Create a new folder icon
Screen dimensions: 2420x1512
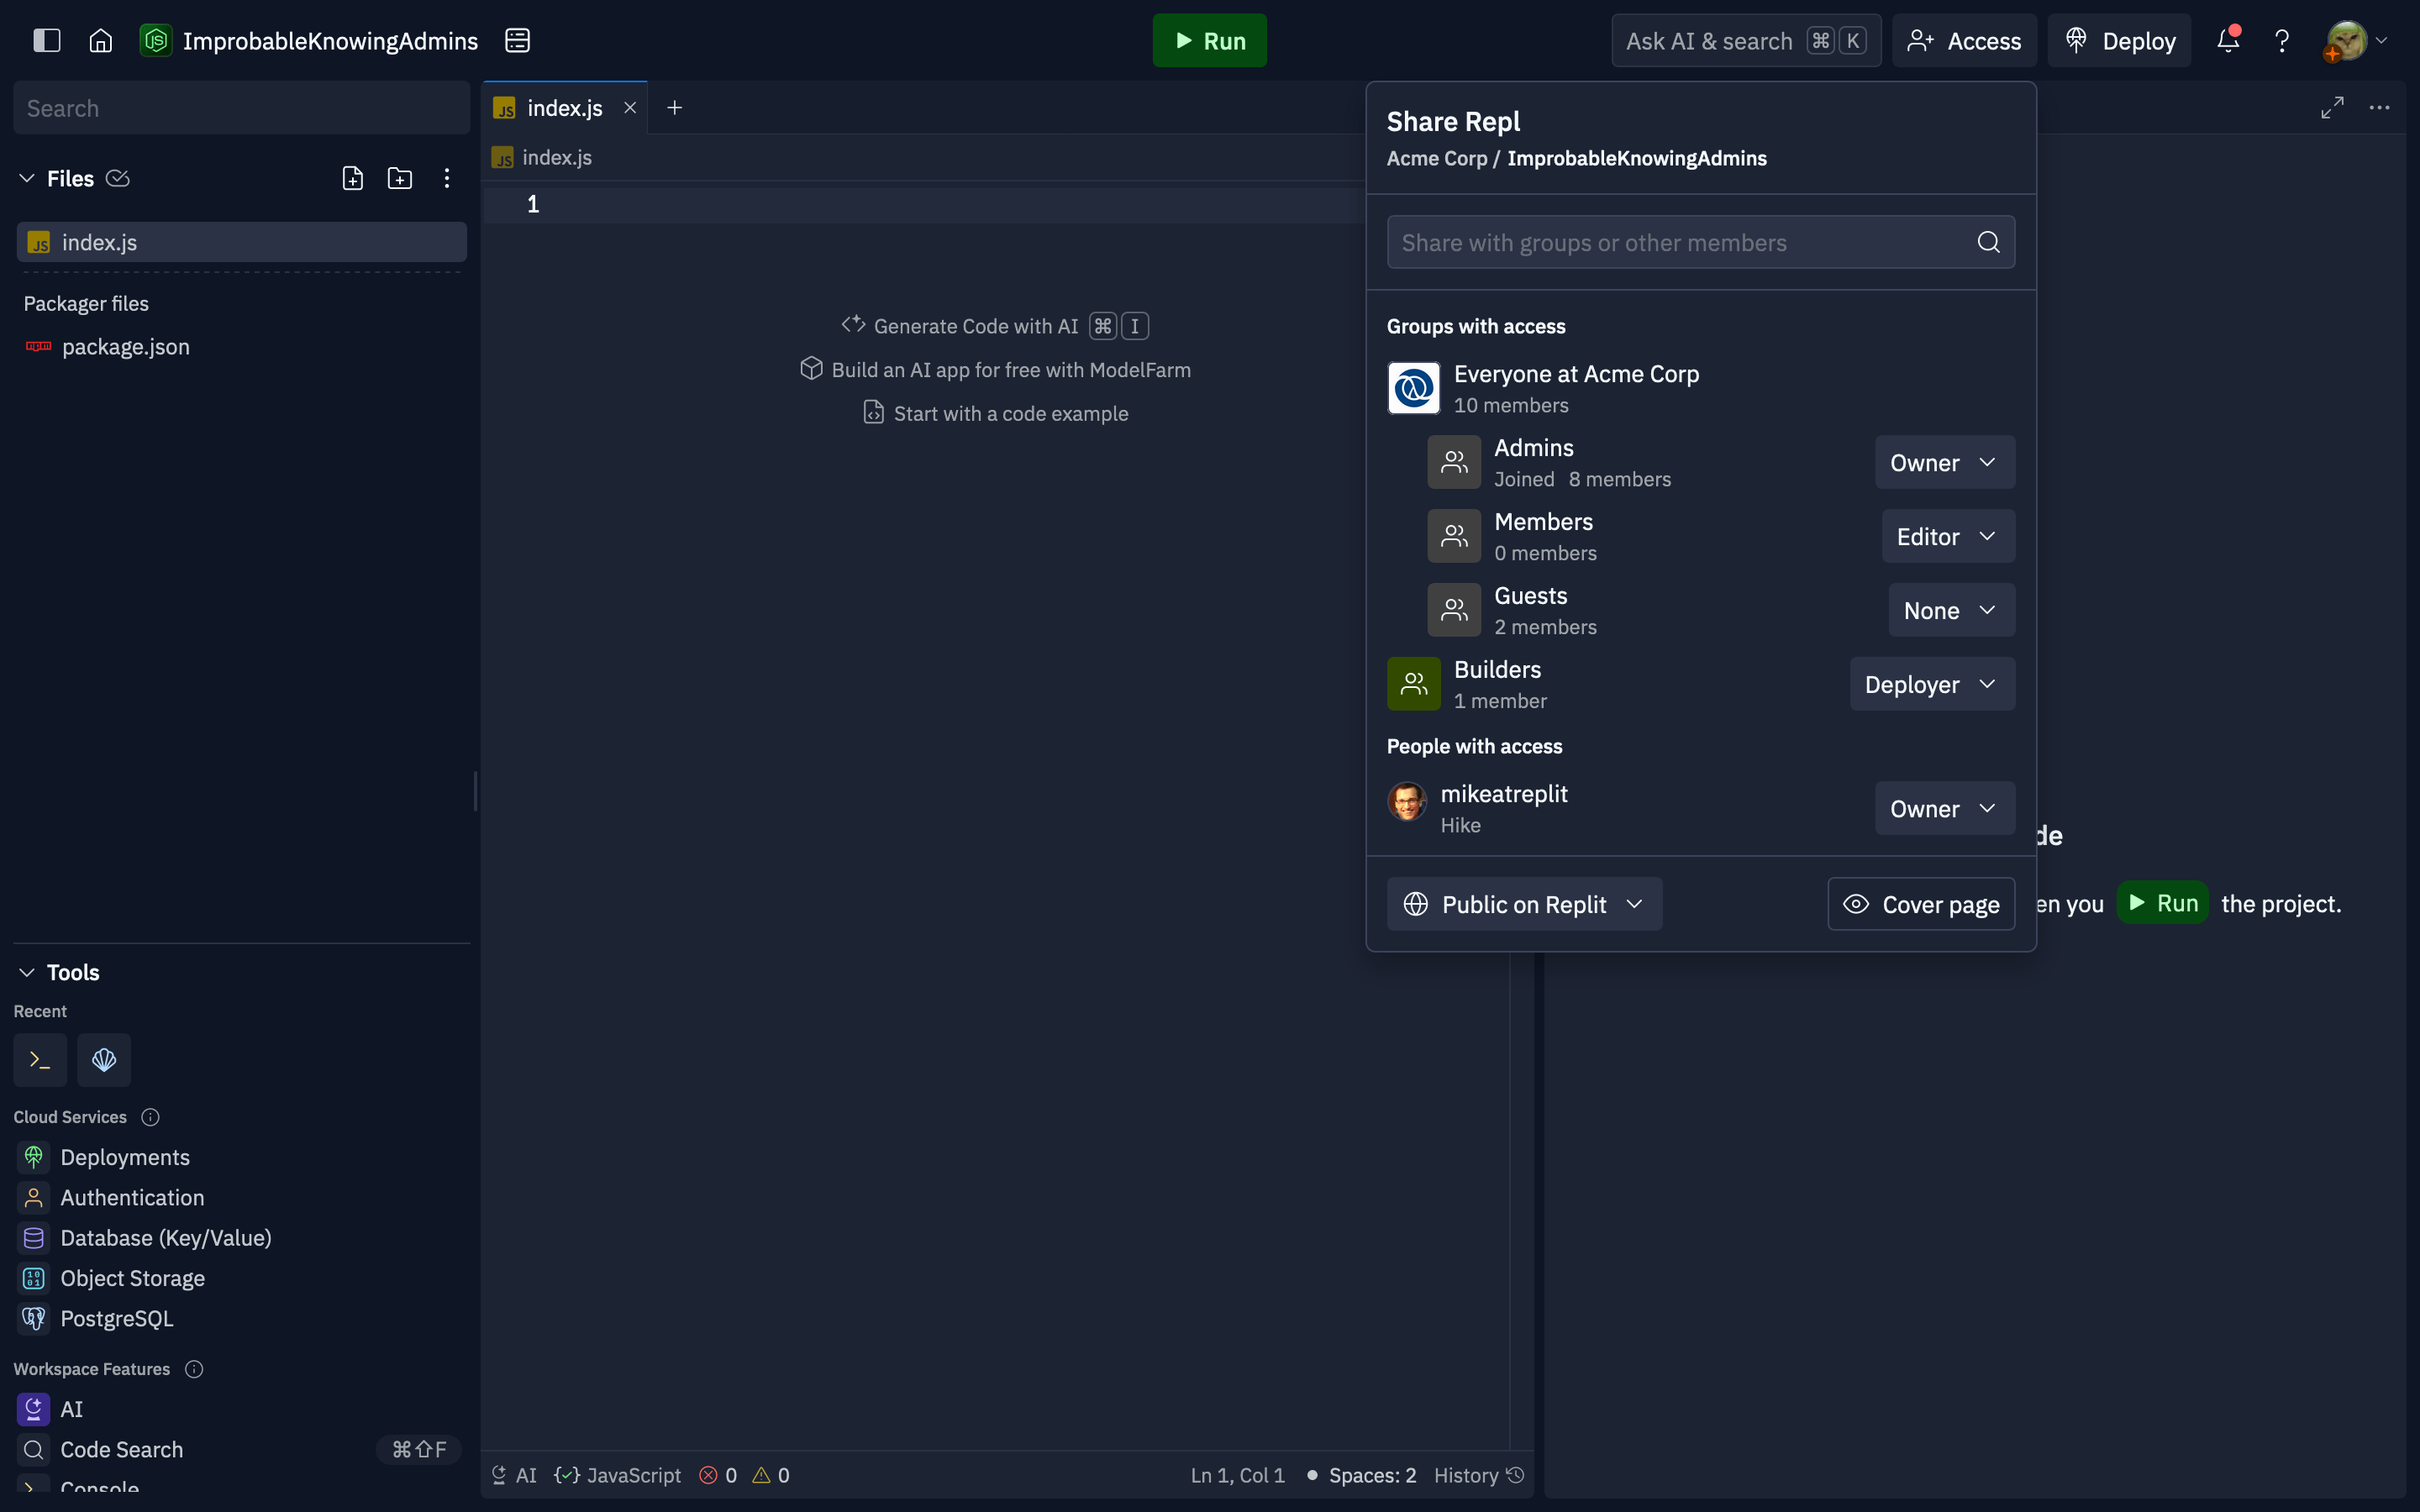click(x=400, y=178)
